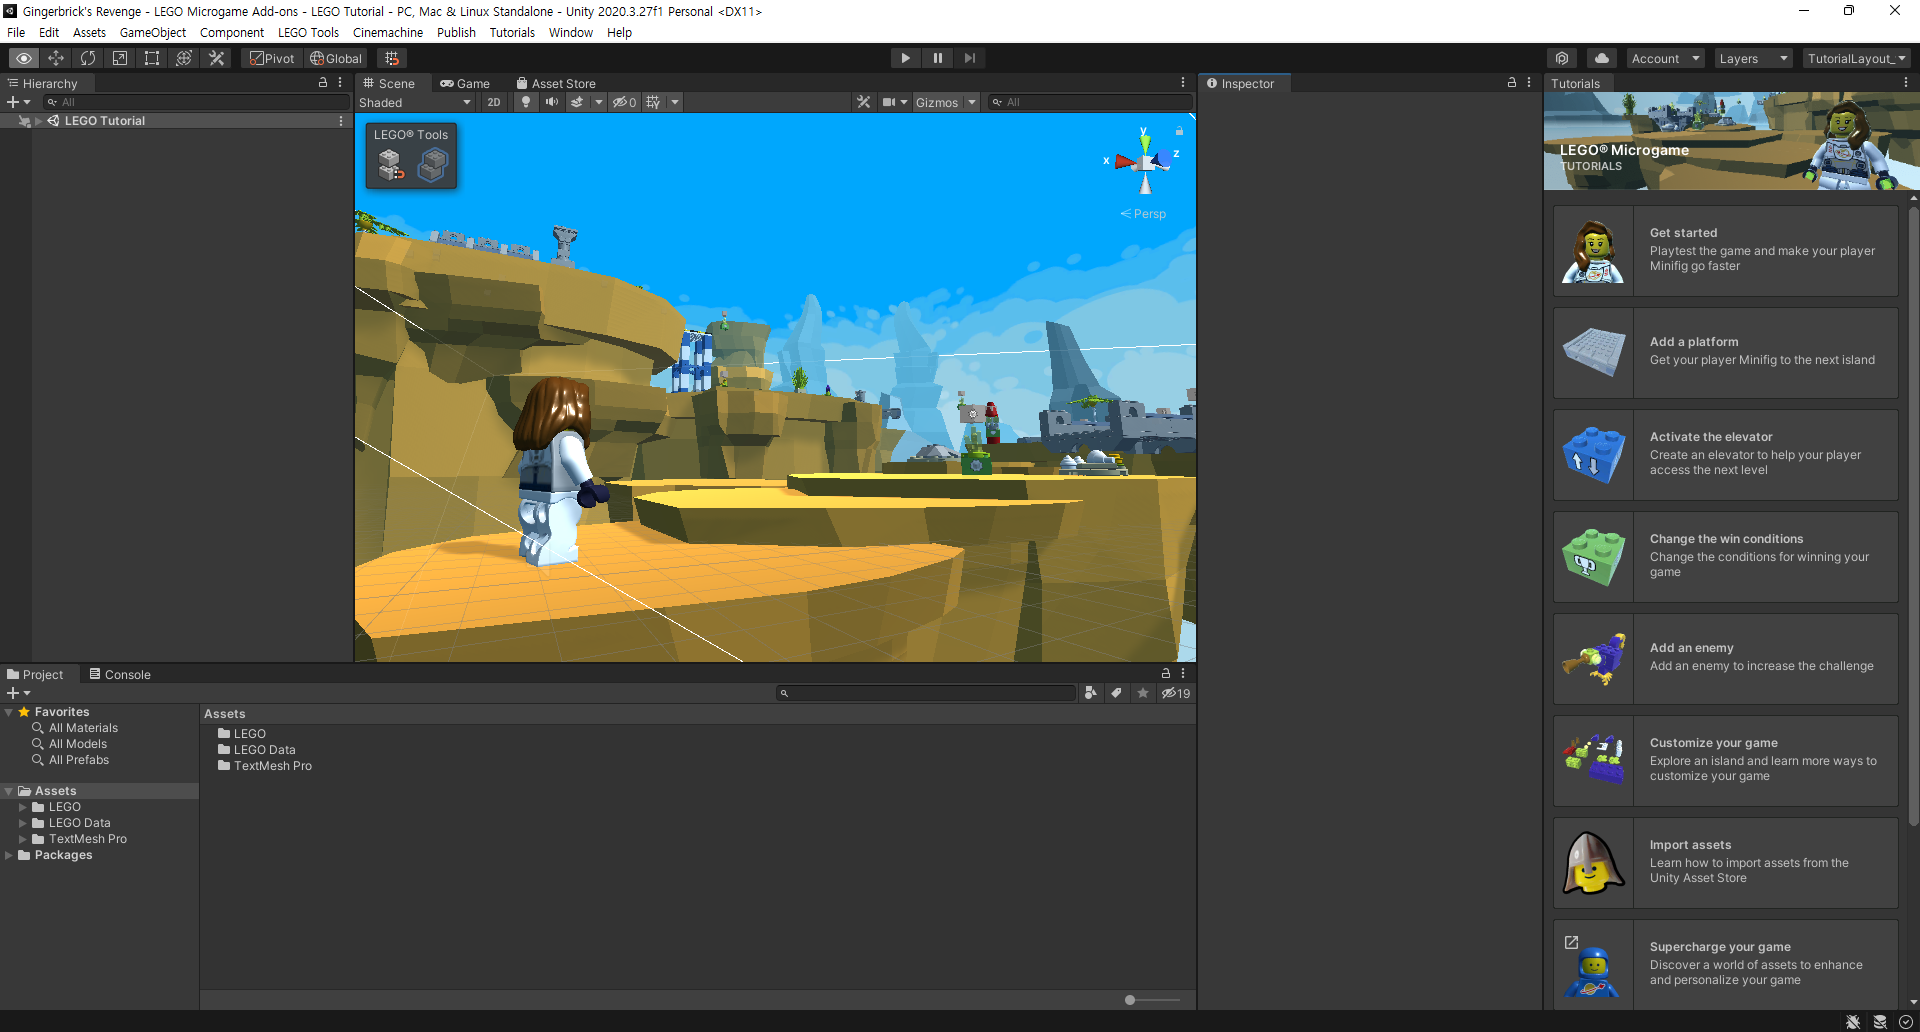Open custom editor tools in toolbar

pyautogui.click(x=216, y=58)
